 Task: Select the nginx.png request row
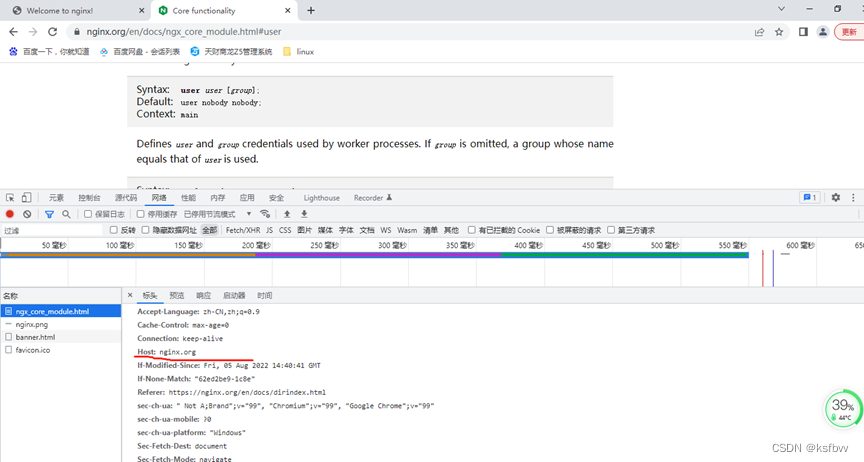tap(61, 324)
